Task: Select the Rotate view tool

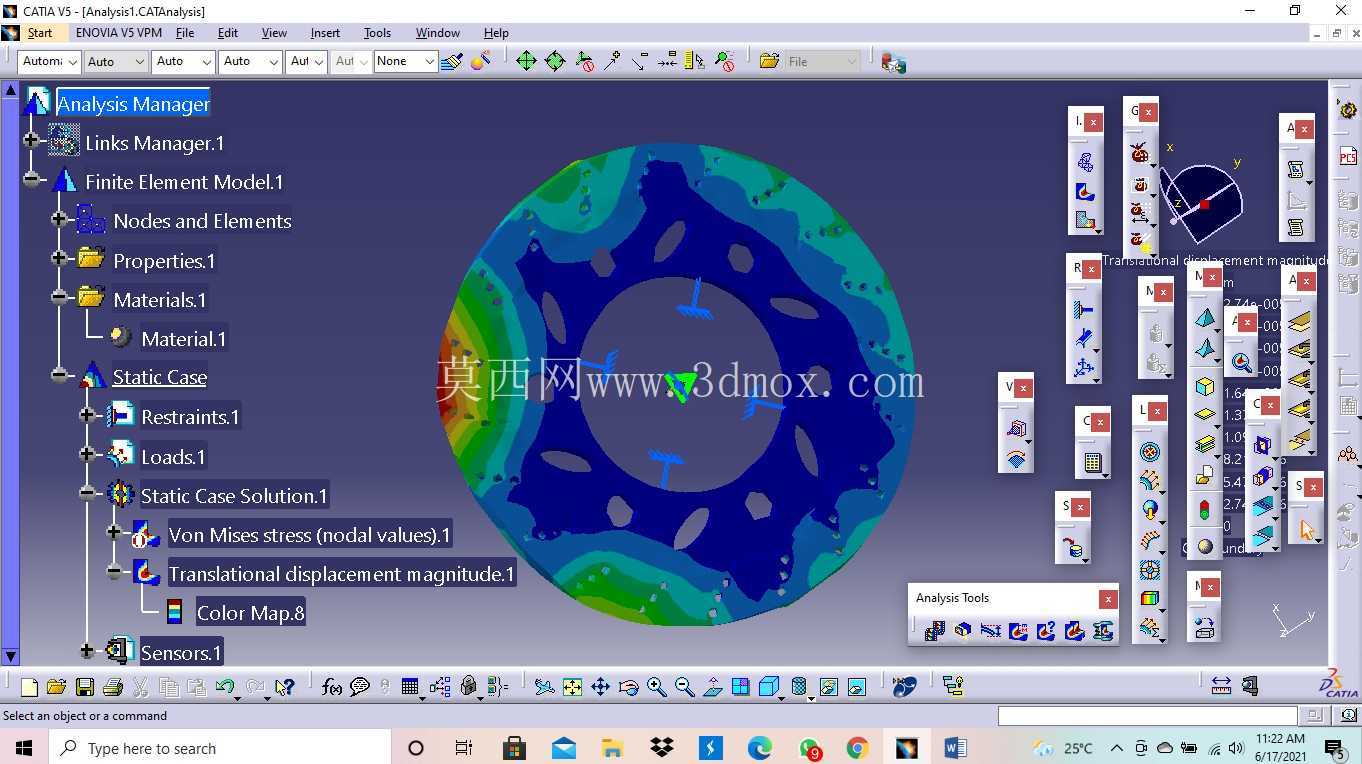Action: point(628,687)
